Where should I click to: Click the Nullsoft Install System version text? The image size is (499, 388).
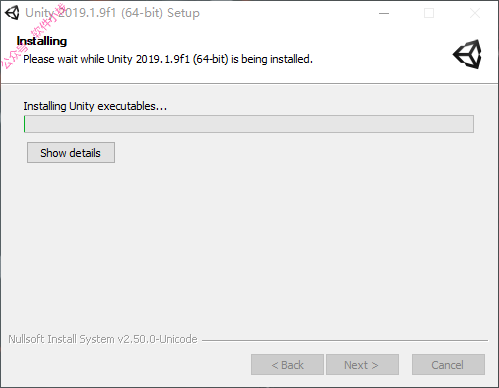coord(103,339)
